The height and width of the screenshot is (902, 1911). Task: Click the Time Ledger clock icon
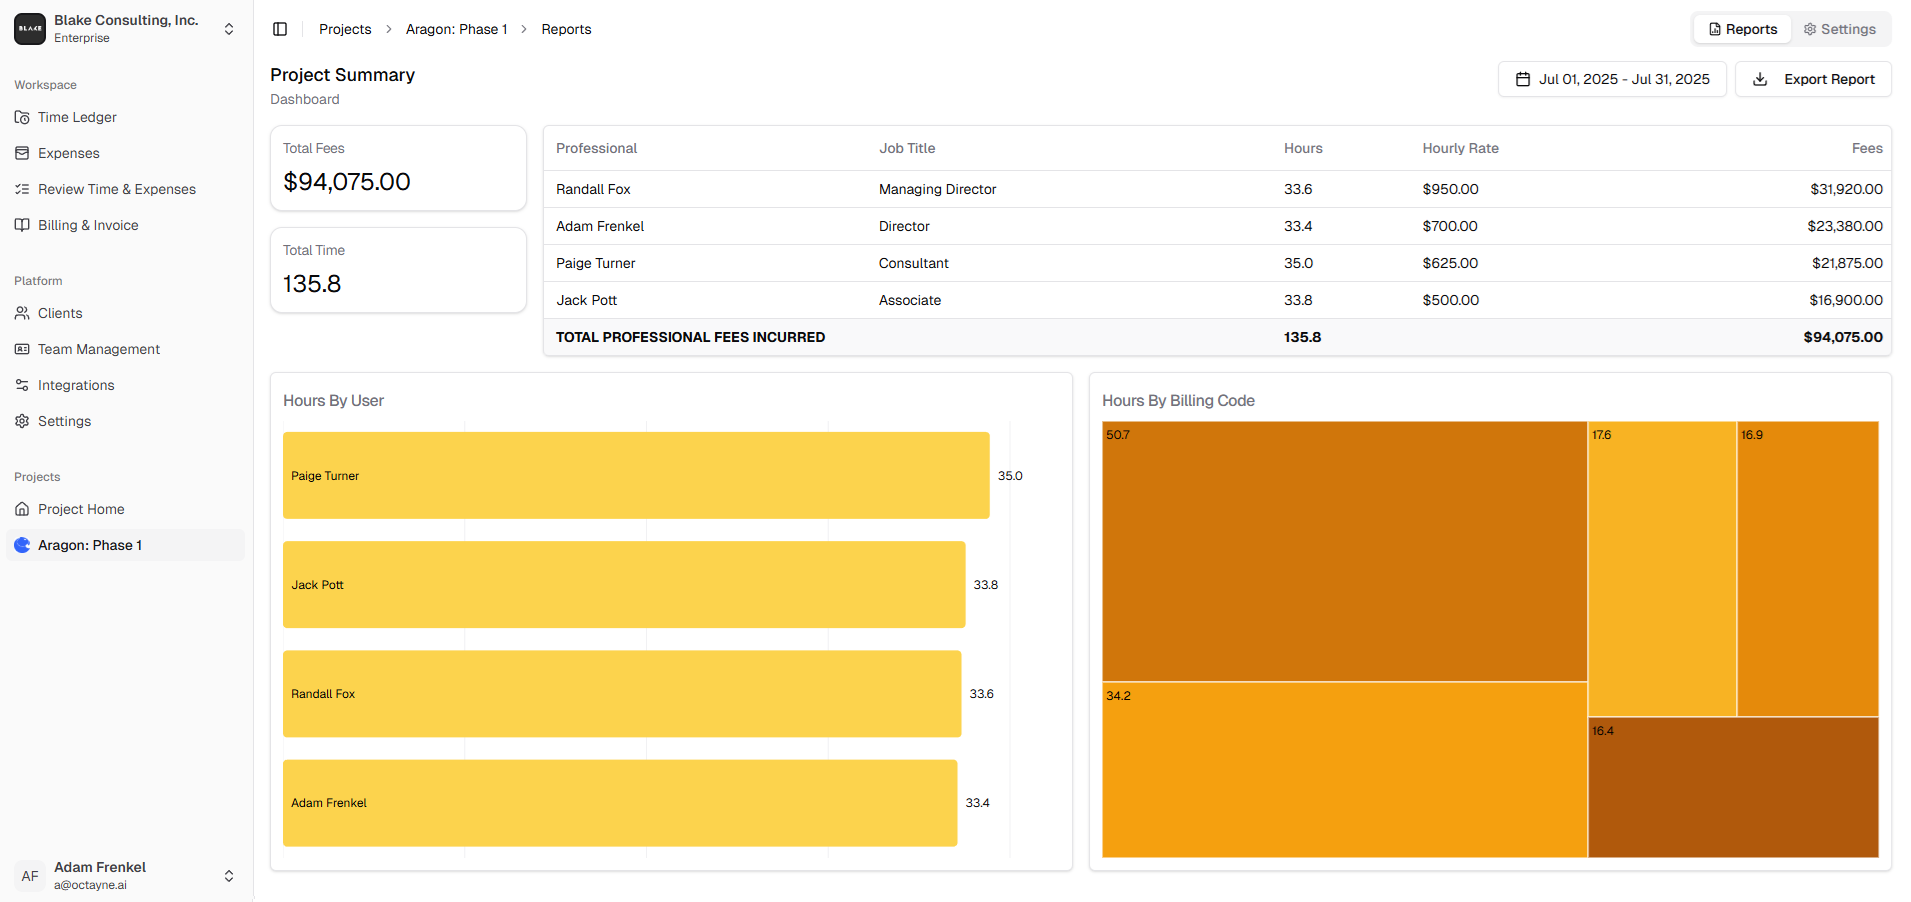tap(22, 117)
